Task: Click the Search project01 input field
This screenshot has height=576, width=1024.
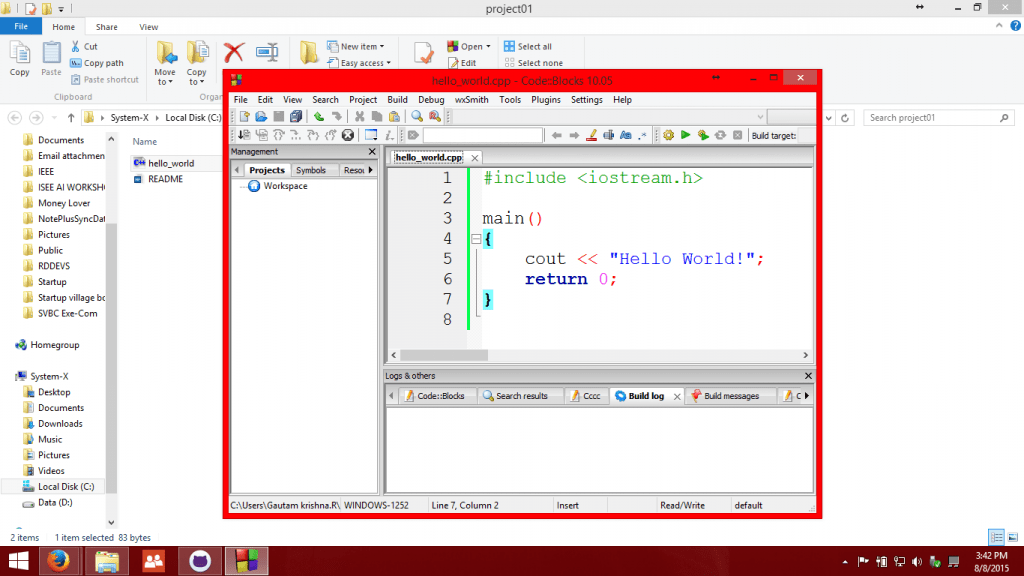Action: click(x=938, y=118)
